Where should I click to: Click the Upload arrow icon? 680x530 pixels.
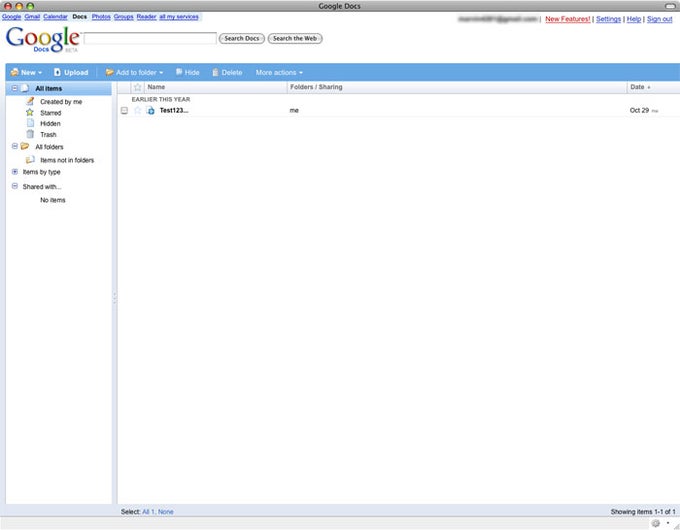click(x=57, y=72)
